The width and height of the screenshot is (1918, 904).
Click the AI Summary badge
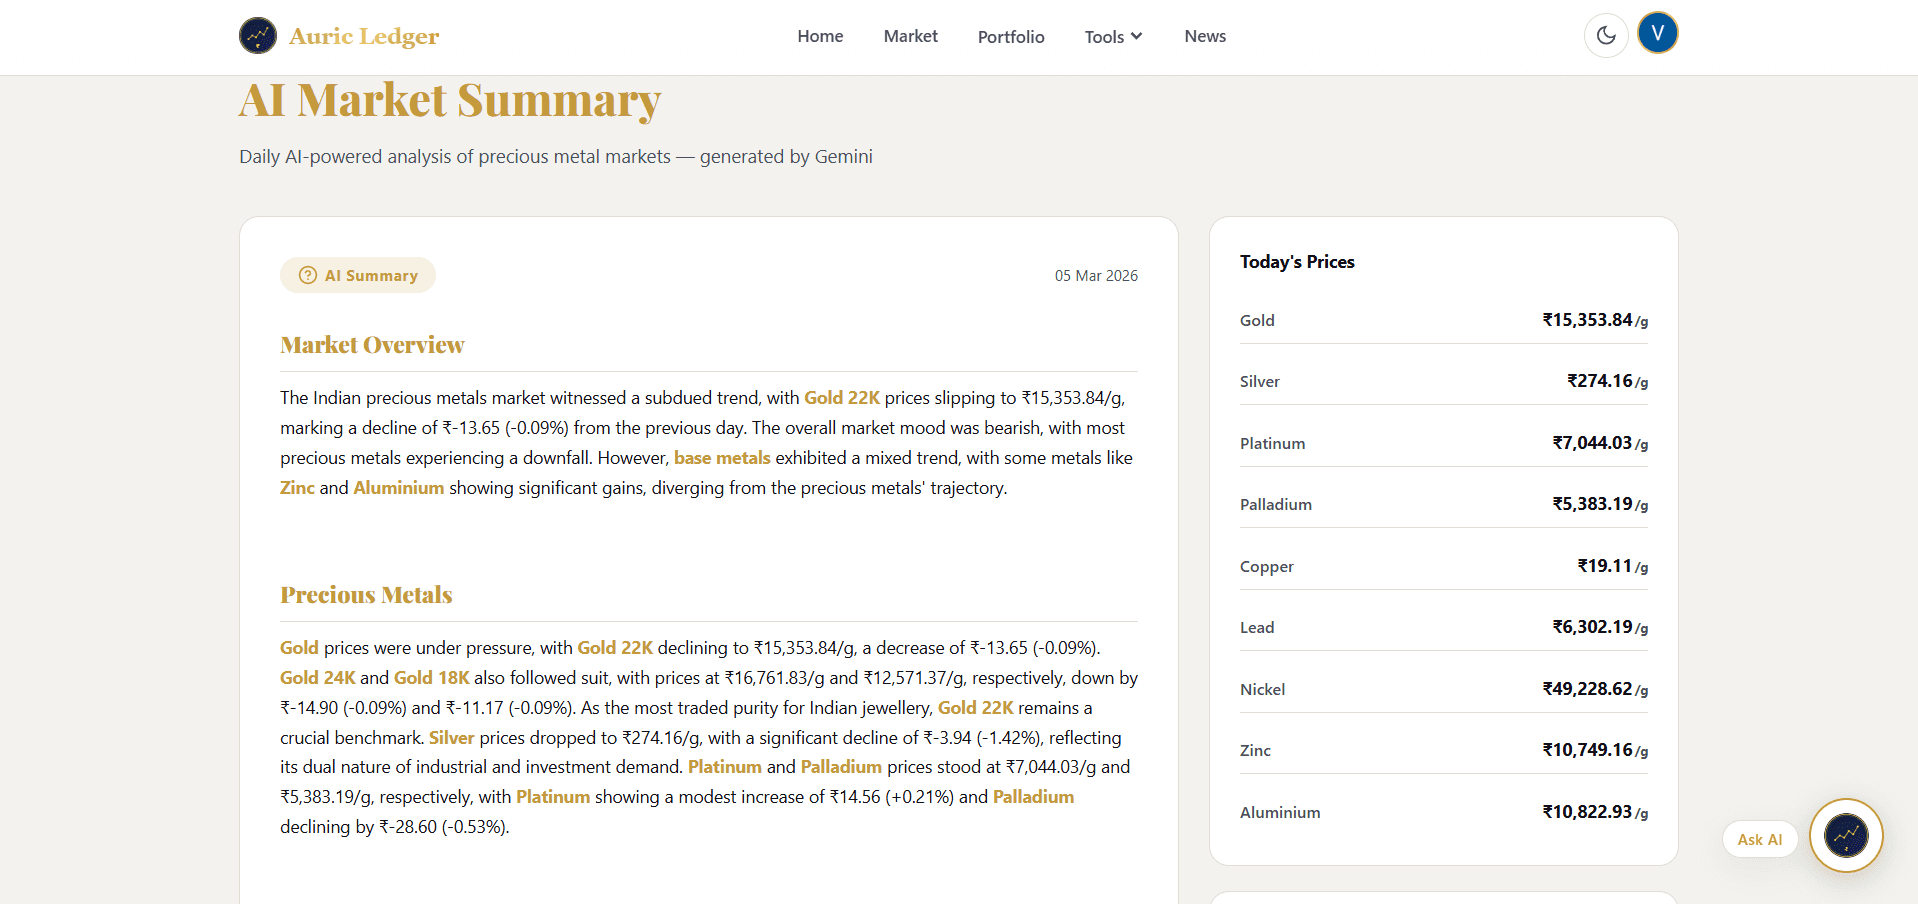(358, 276)
